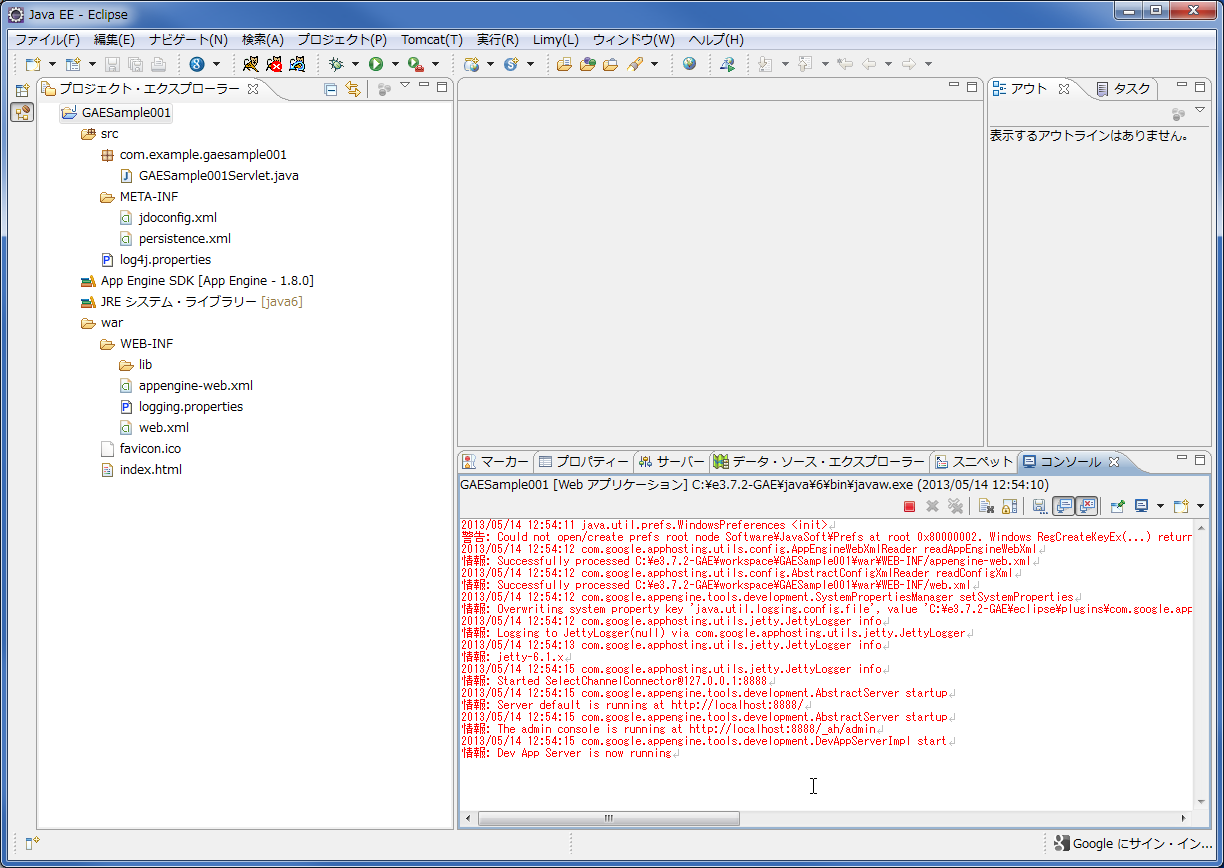
Task: Click the web browser globe toolbar icon
Action: 690,64
